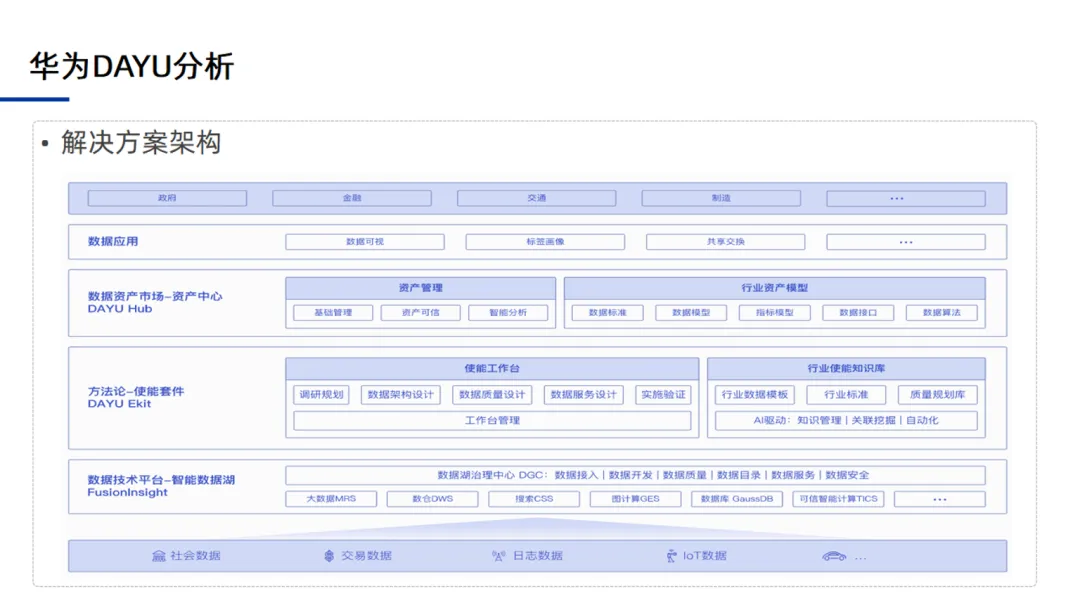Click the 数仓DWS box
Image resolution: width=1080 pixels, height=608 pixels.
point(433,499)
